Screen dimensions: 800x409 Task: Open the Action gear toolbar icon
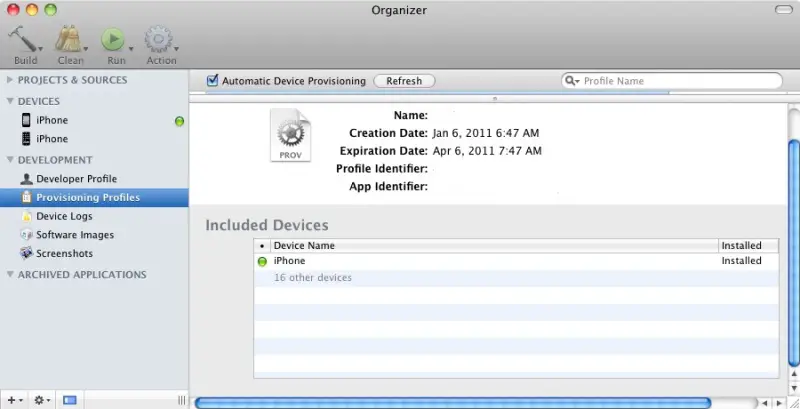click(x=158, y=40)
